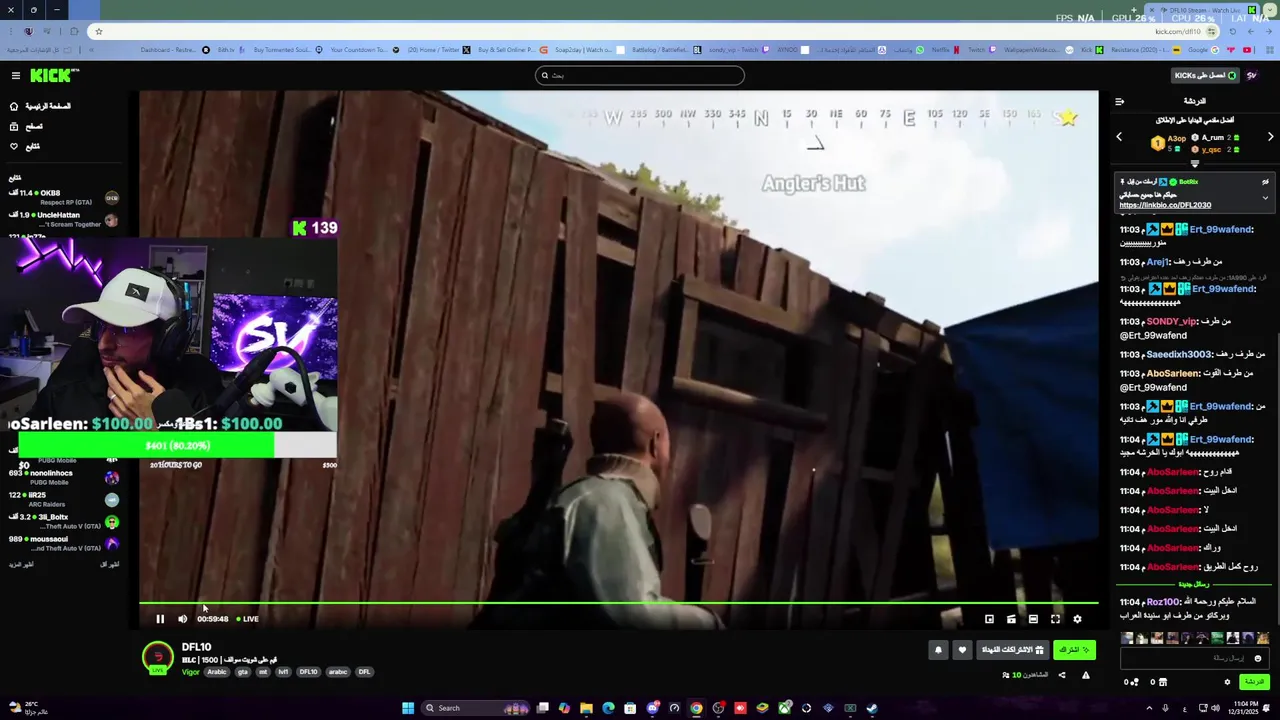Share the stream via share icon
Image resolution: width=1280 pixels, height=720 pixels.
point(1062,675)
